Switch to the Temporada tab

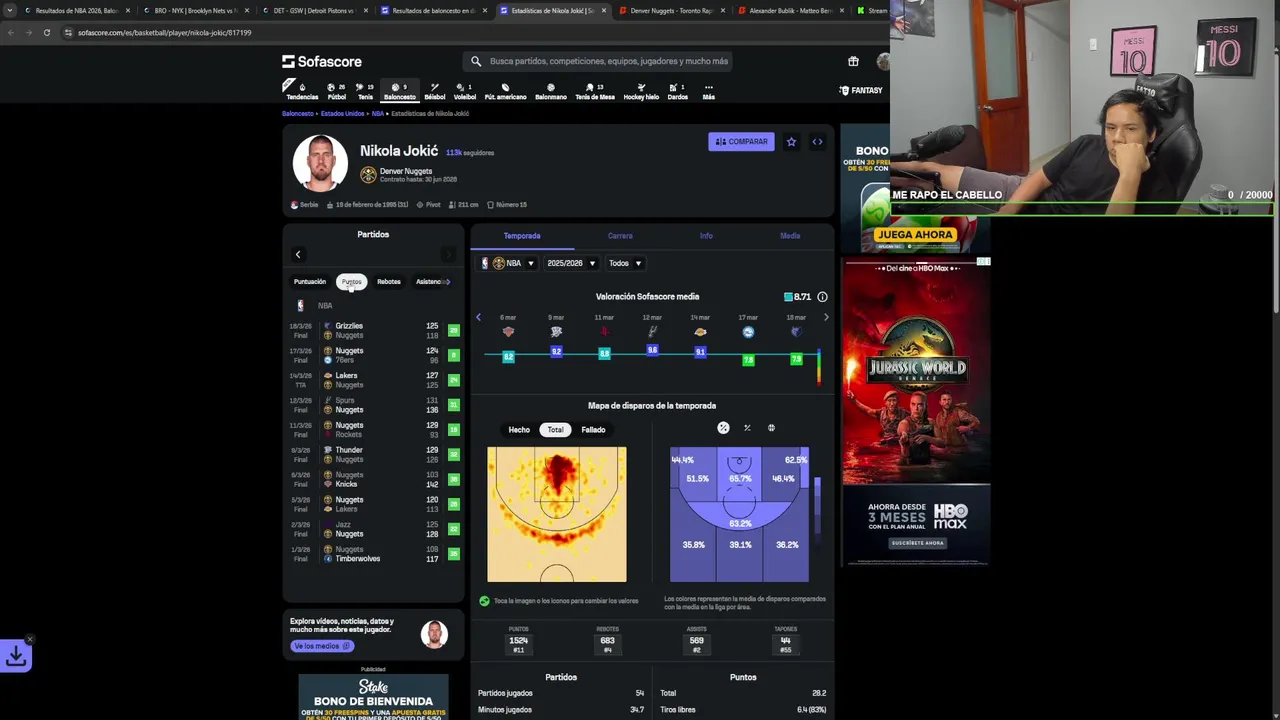tap(522, 236)
